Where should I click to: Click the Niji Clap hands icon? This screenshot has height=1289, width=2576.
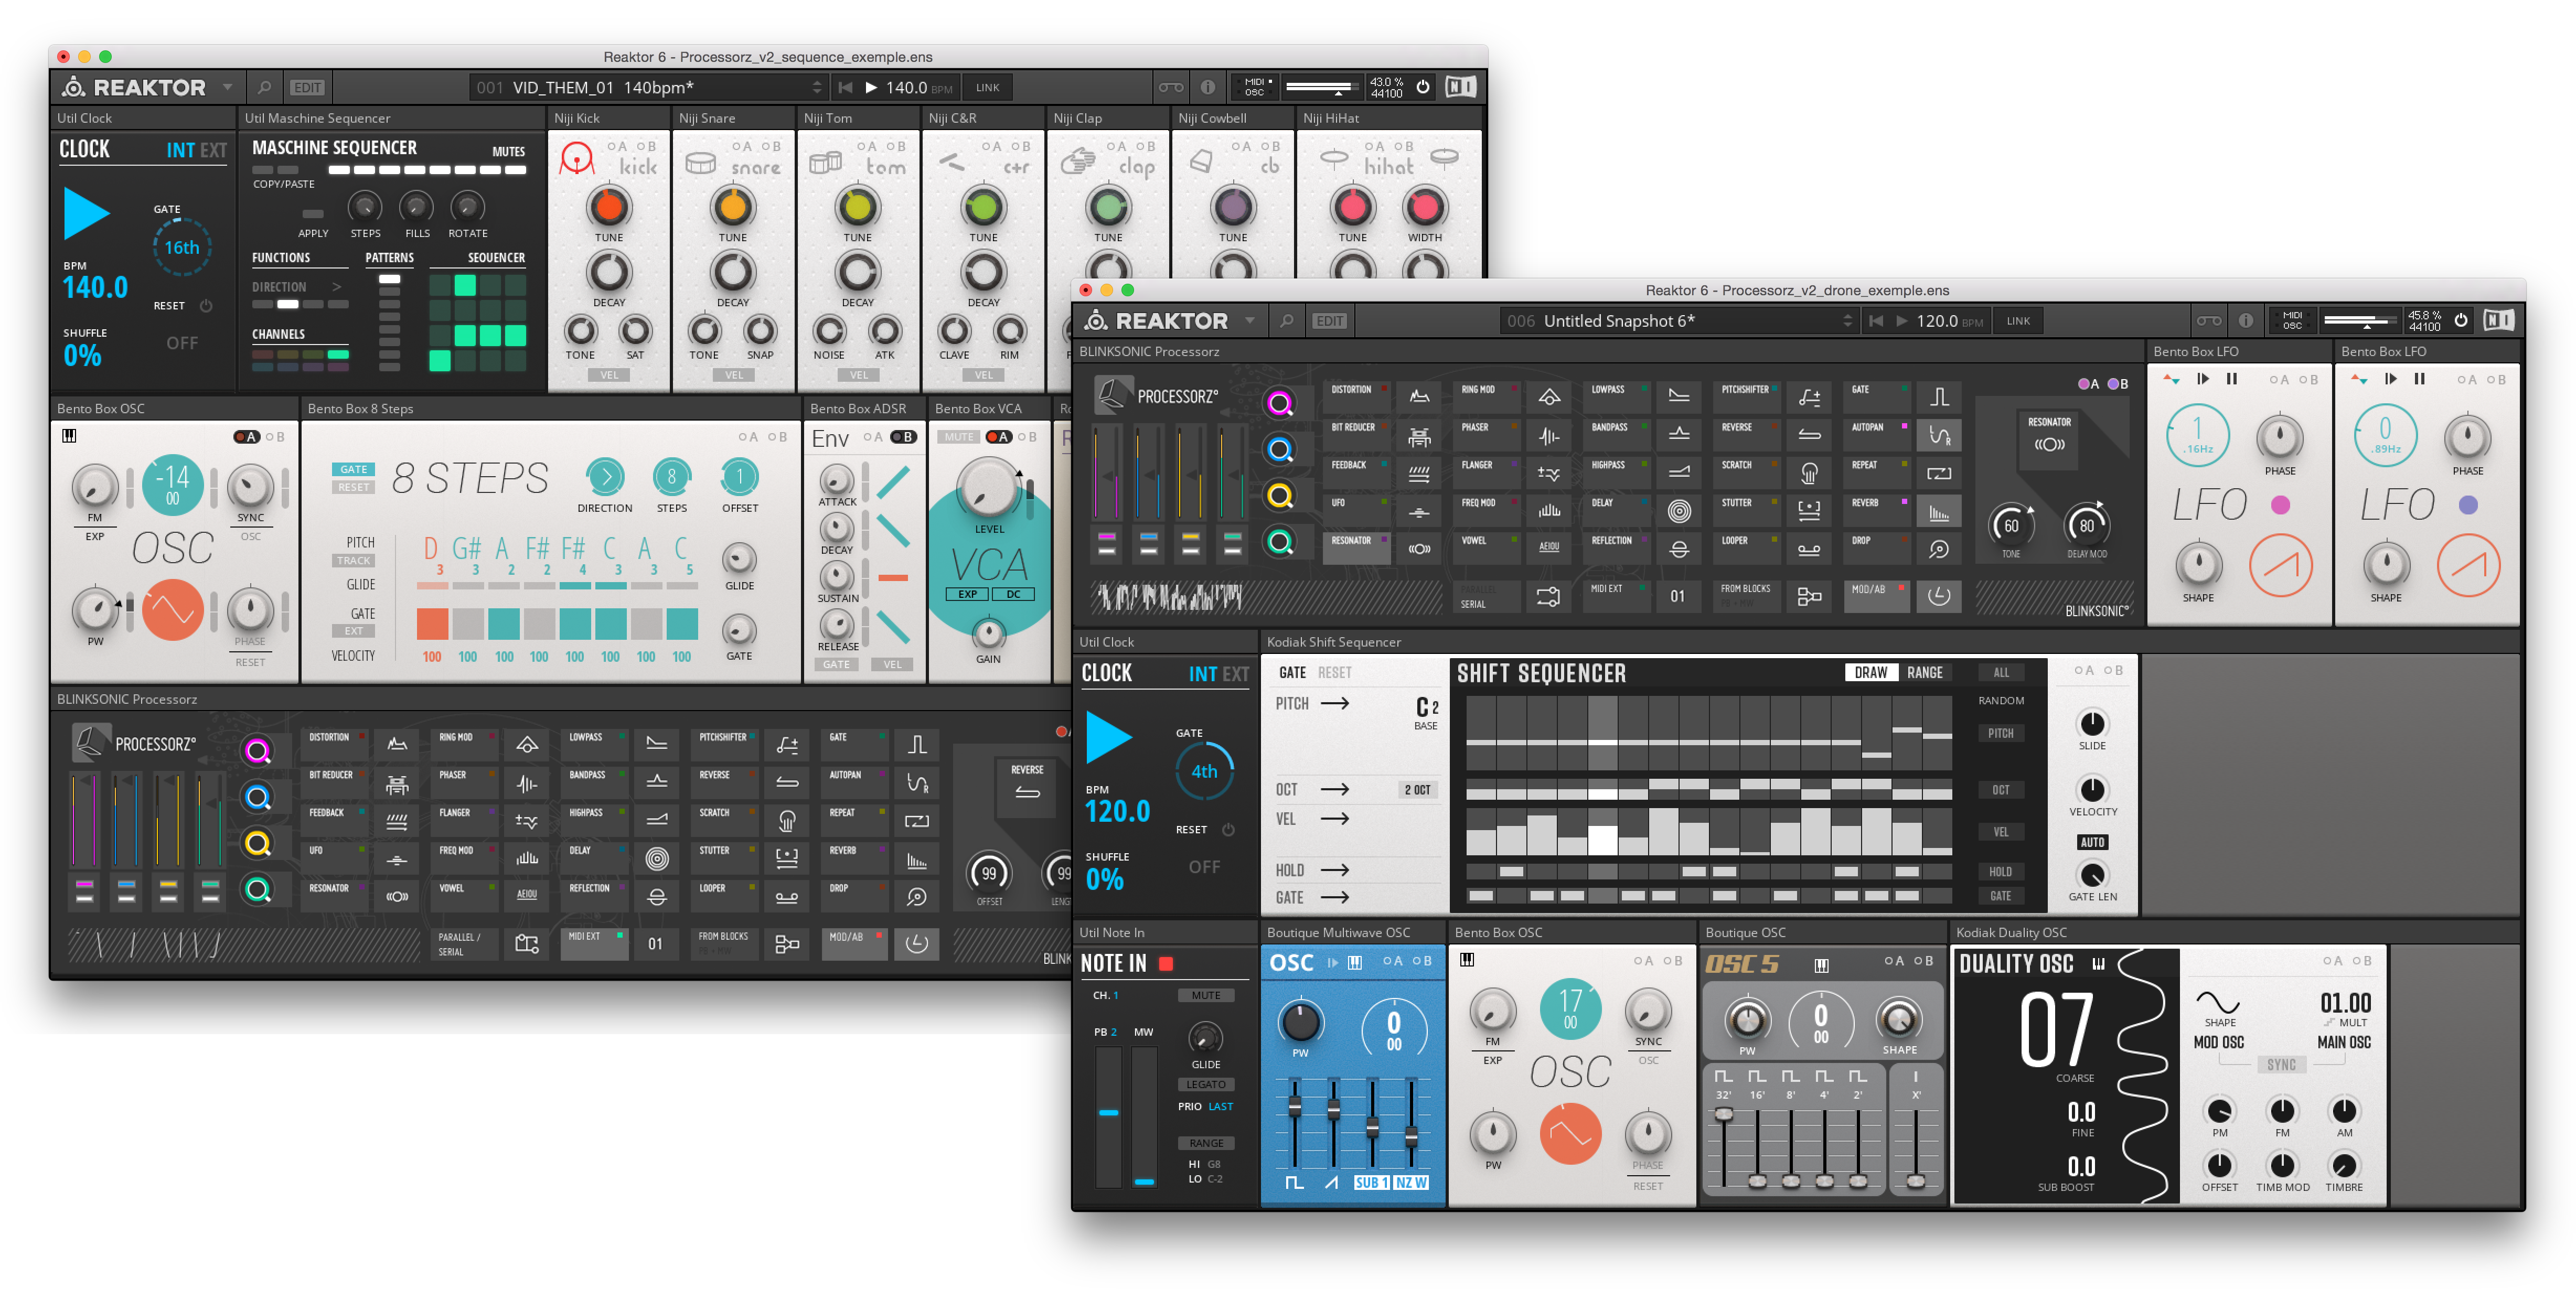click(1078, 160)
